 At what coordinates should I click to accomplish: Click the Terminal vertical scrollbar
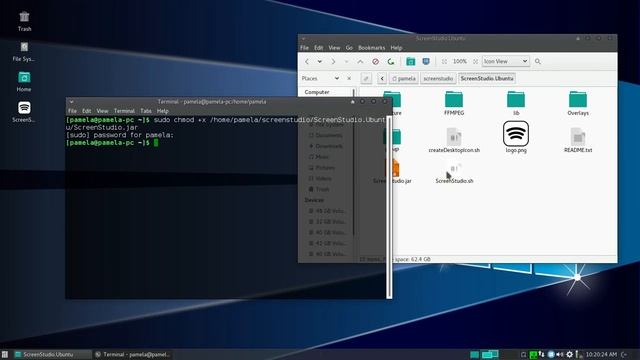[x=389, y=207]
